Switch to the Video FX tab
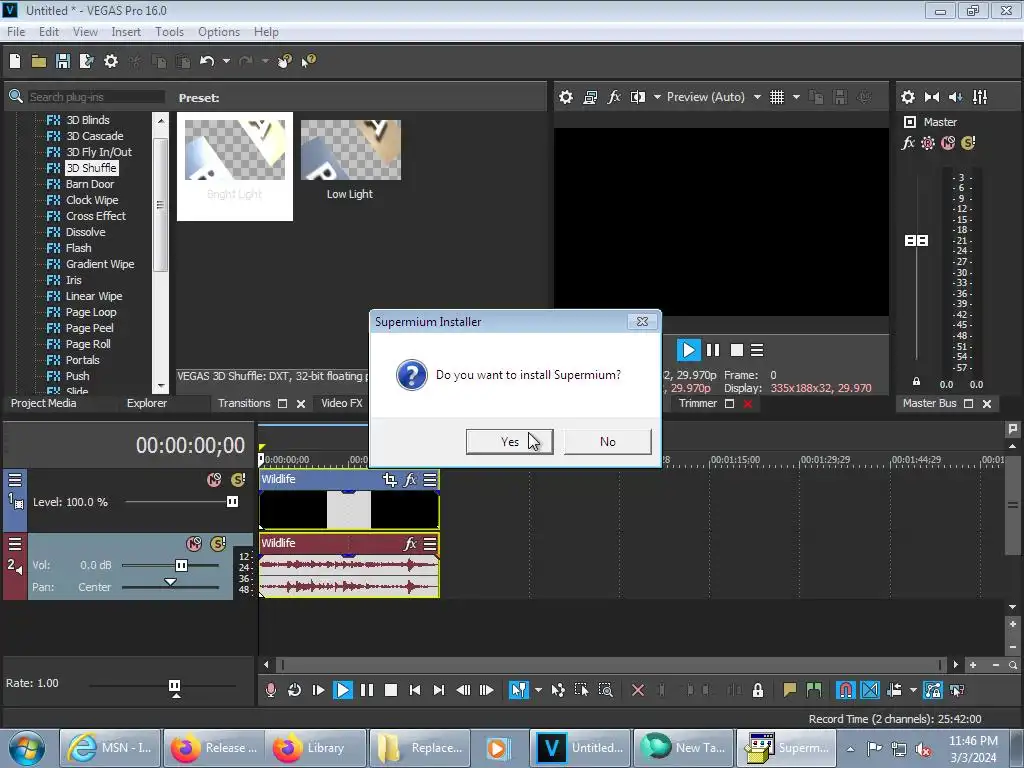1024x768 pixels. (342, 404)
